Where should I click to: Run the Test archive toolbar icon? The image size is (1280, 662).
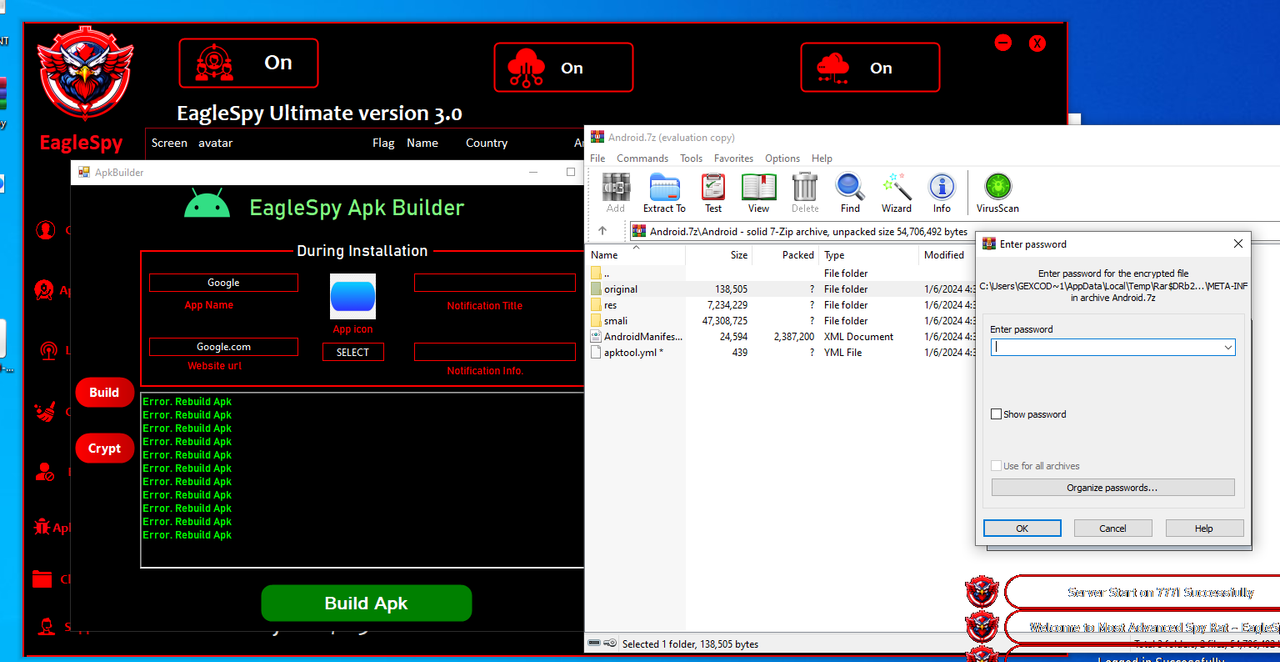(x=713, y=193)
